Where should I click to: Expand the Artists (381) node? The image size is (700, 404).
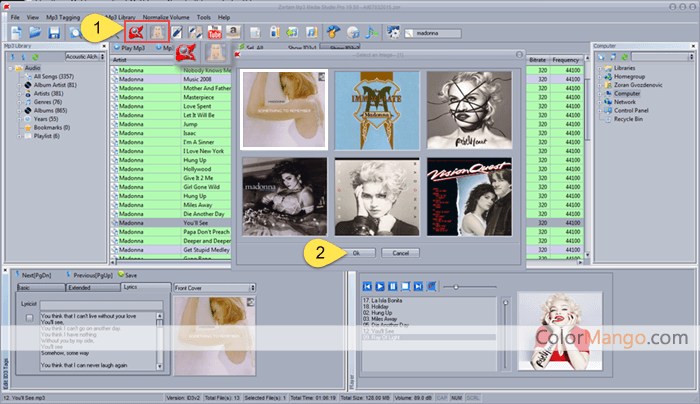[19, 94]
